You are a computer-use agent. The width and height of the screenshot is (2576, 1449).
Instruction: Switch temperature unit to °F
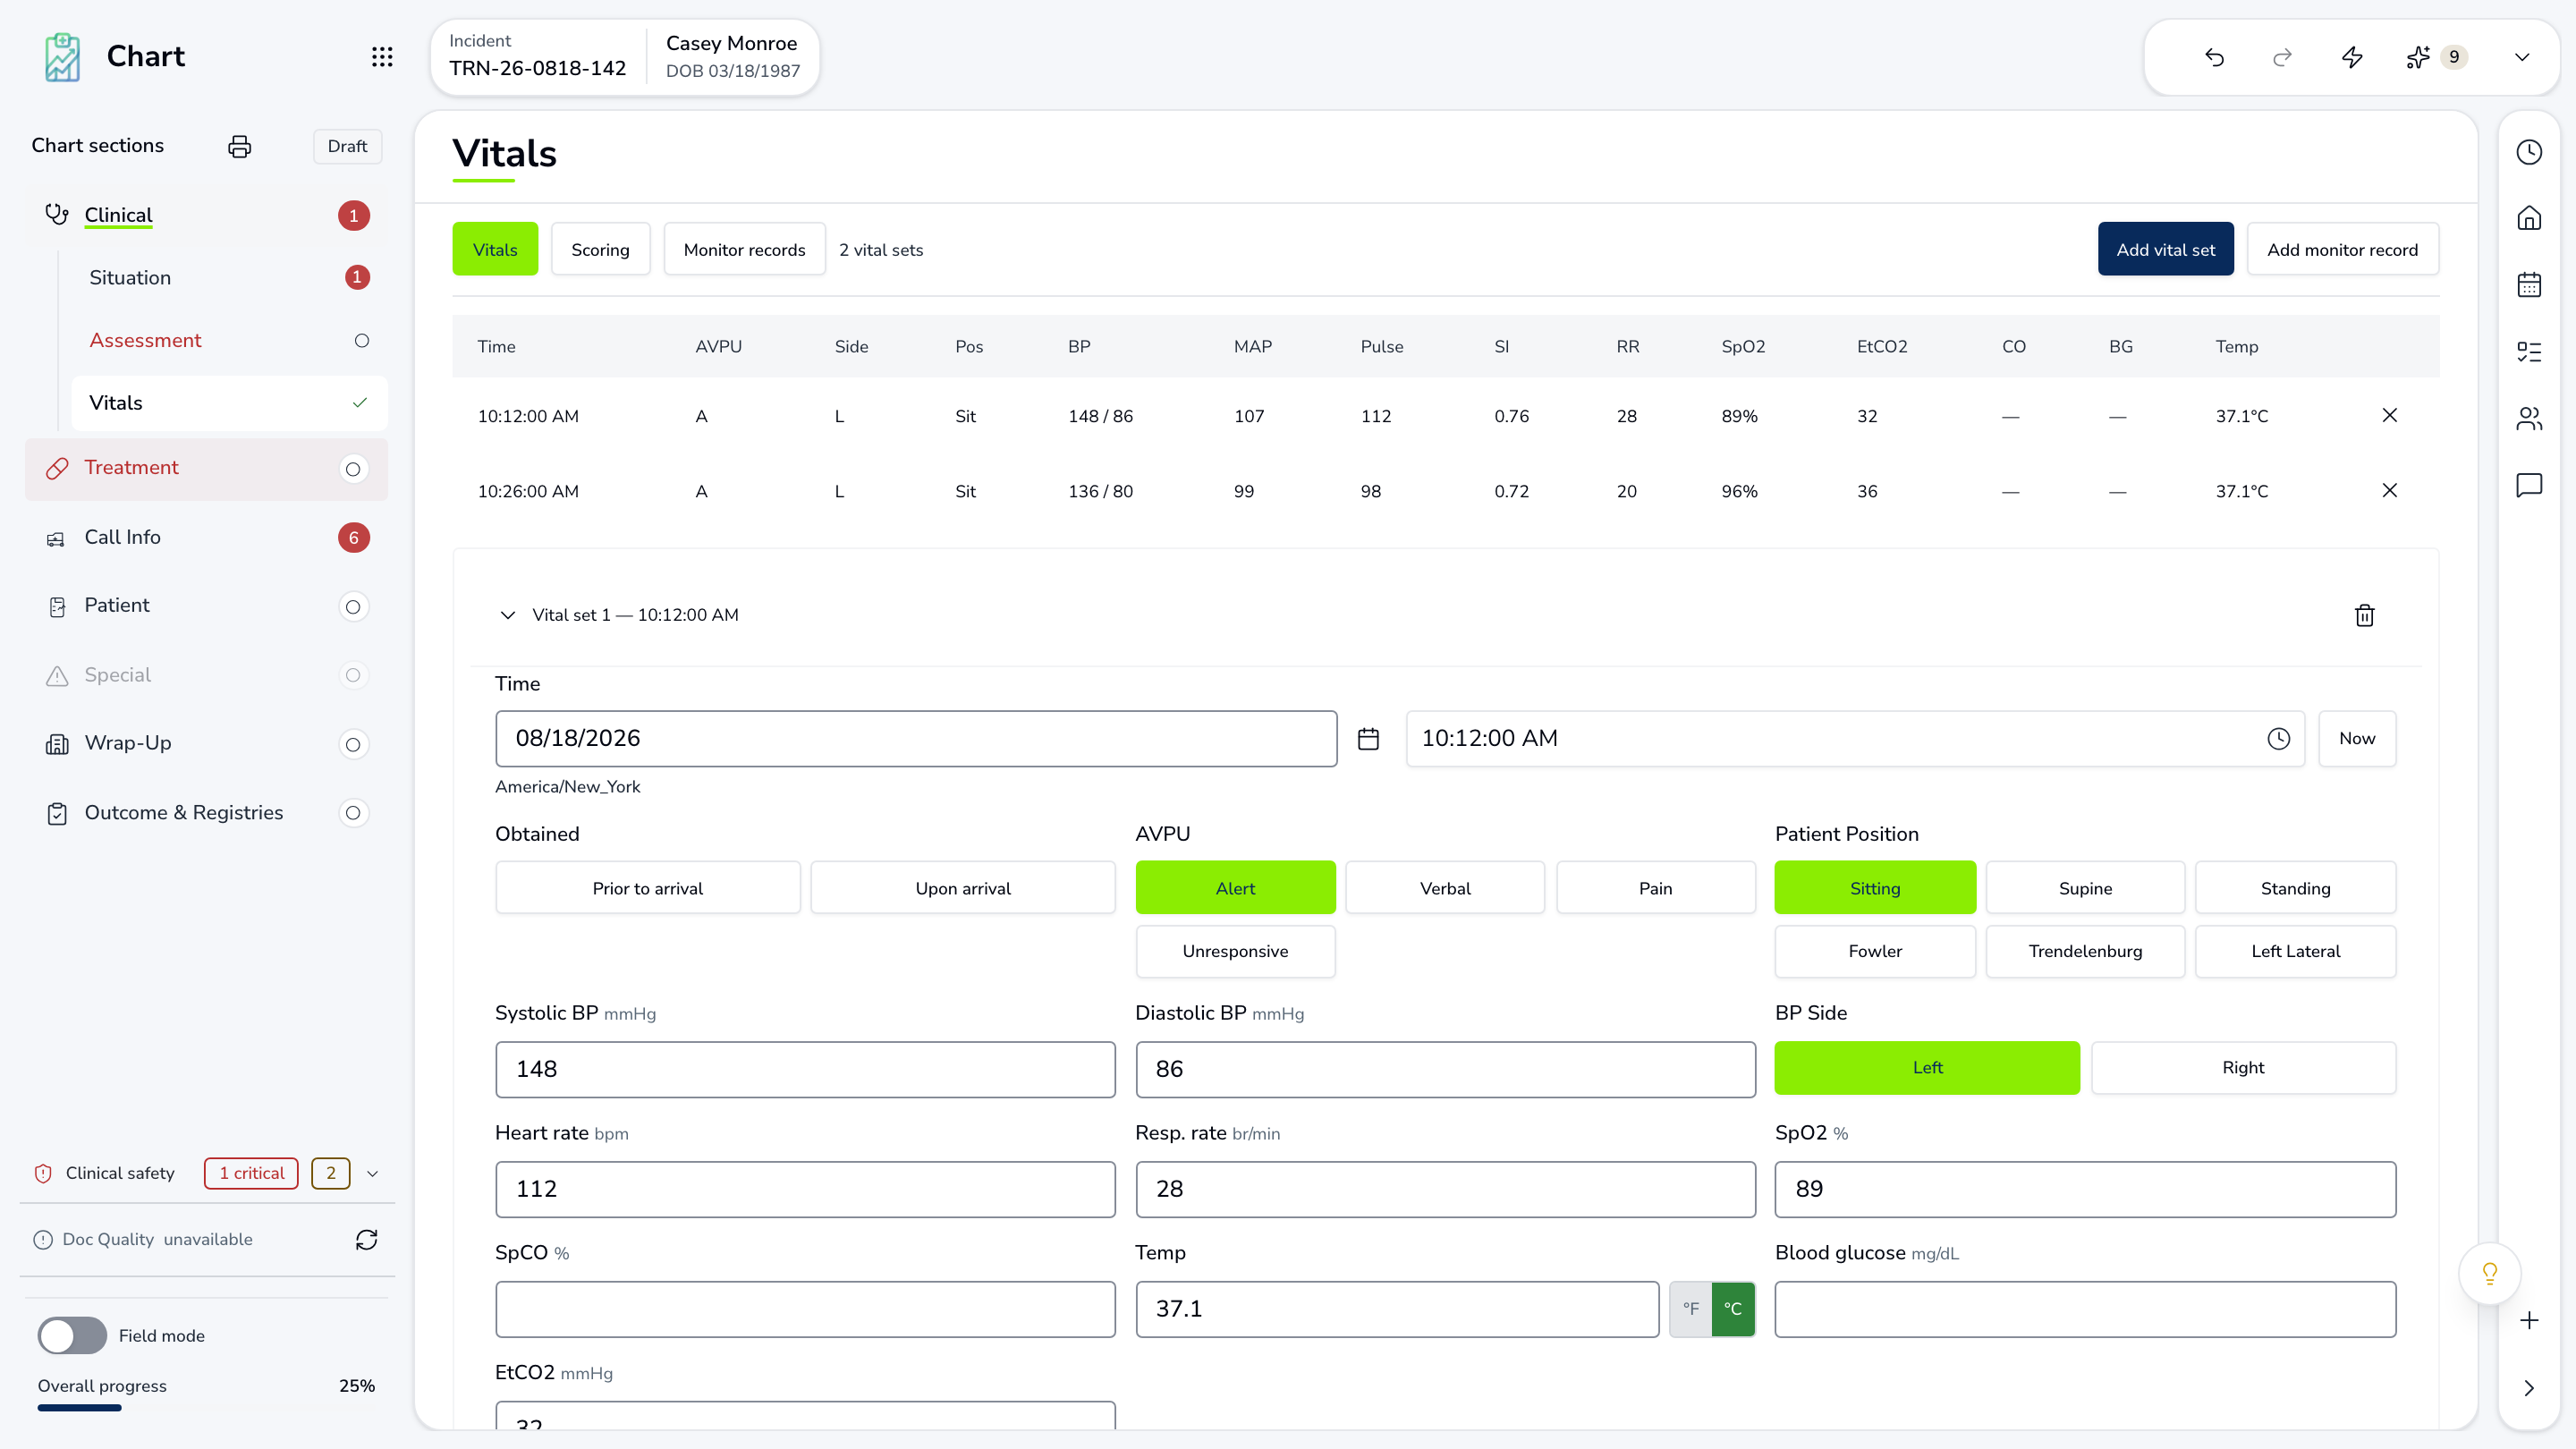coord(1690,1309)
